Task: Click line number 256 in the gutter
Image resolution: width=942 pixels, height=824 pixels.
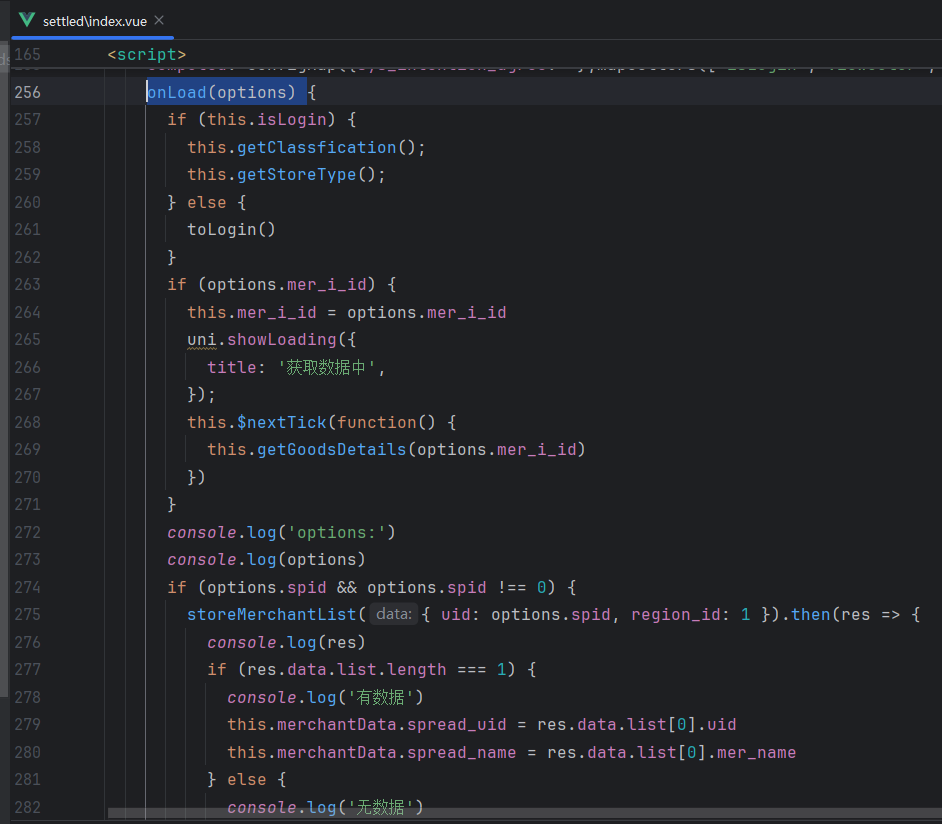Action: pyautogui.click(x=28, y=92)
